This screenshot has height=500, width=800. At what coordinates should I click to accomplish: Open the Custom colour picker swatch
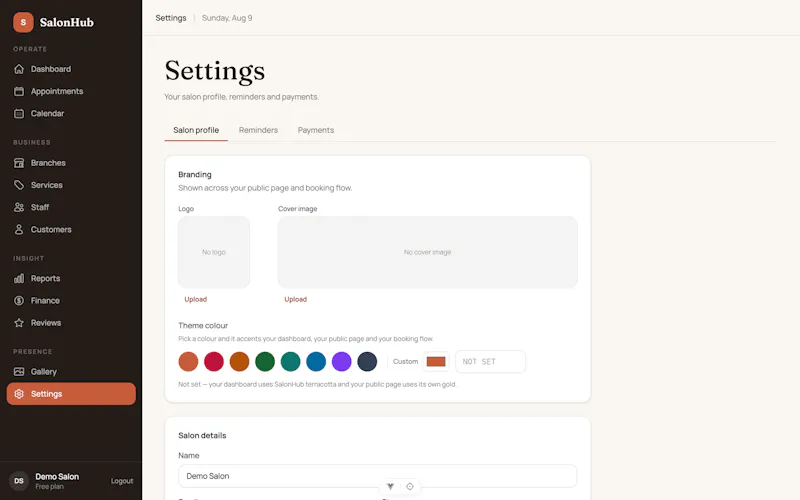pyautogui.click(x=436, y=361)
